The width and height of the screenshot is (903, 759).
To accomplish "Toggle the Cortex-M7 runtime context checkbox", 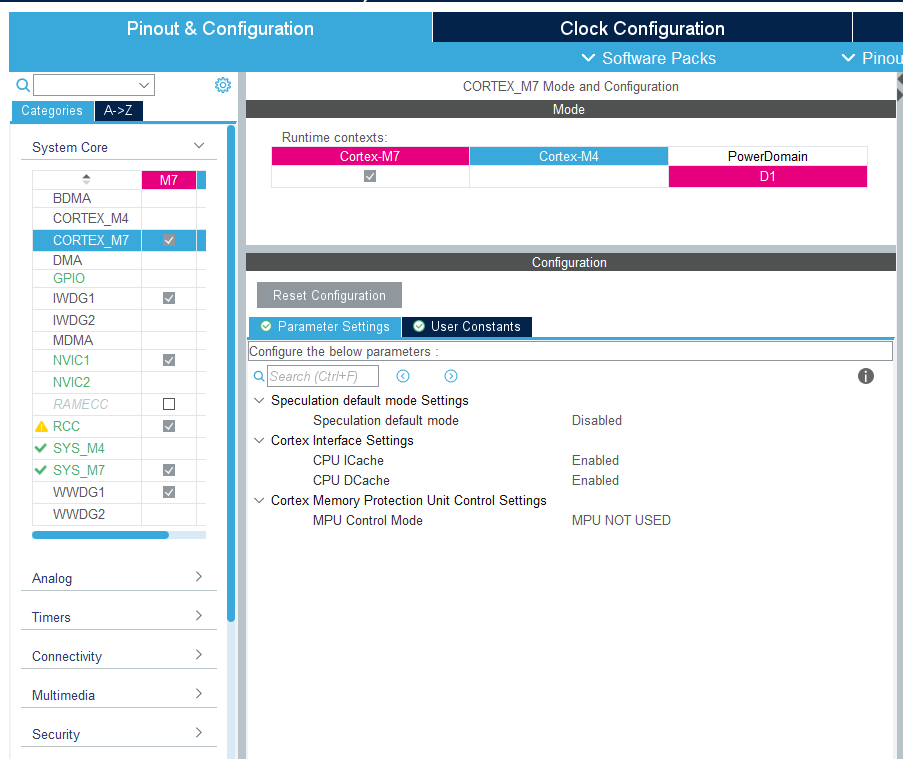I will click(369, 175).
